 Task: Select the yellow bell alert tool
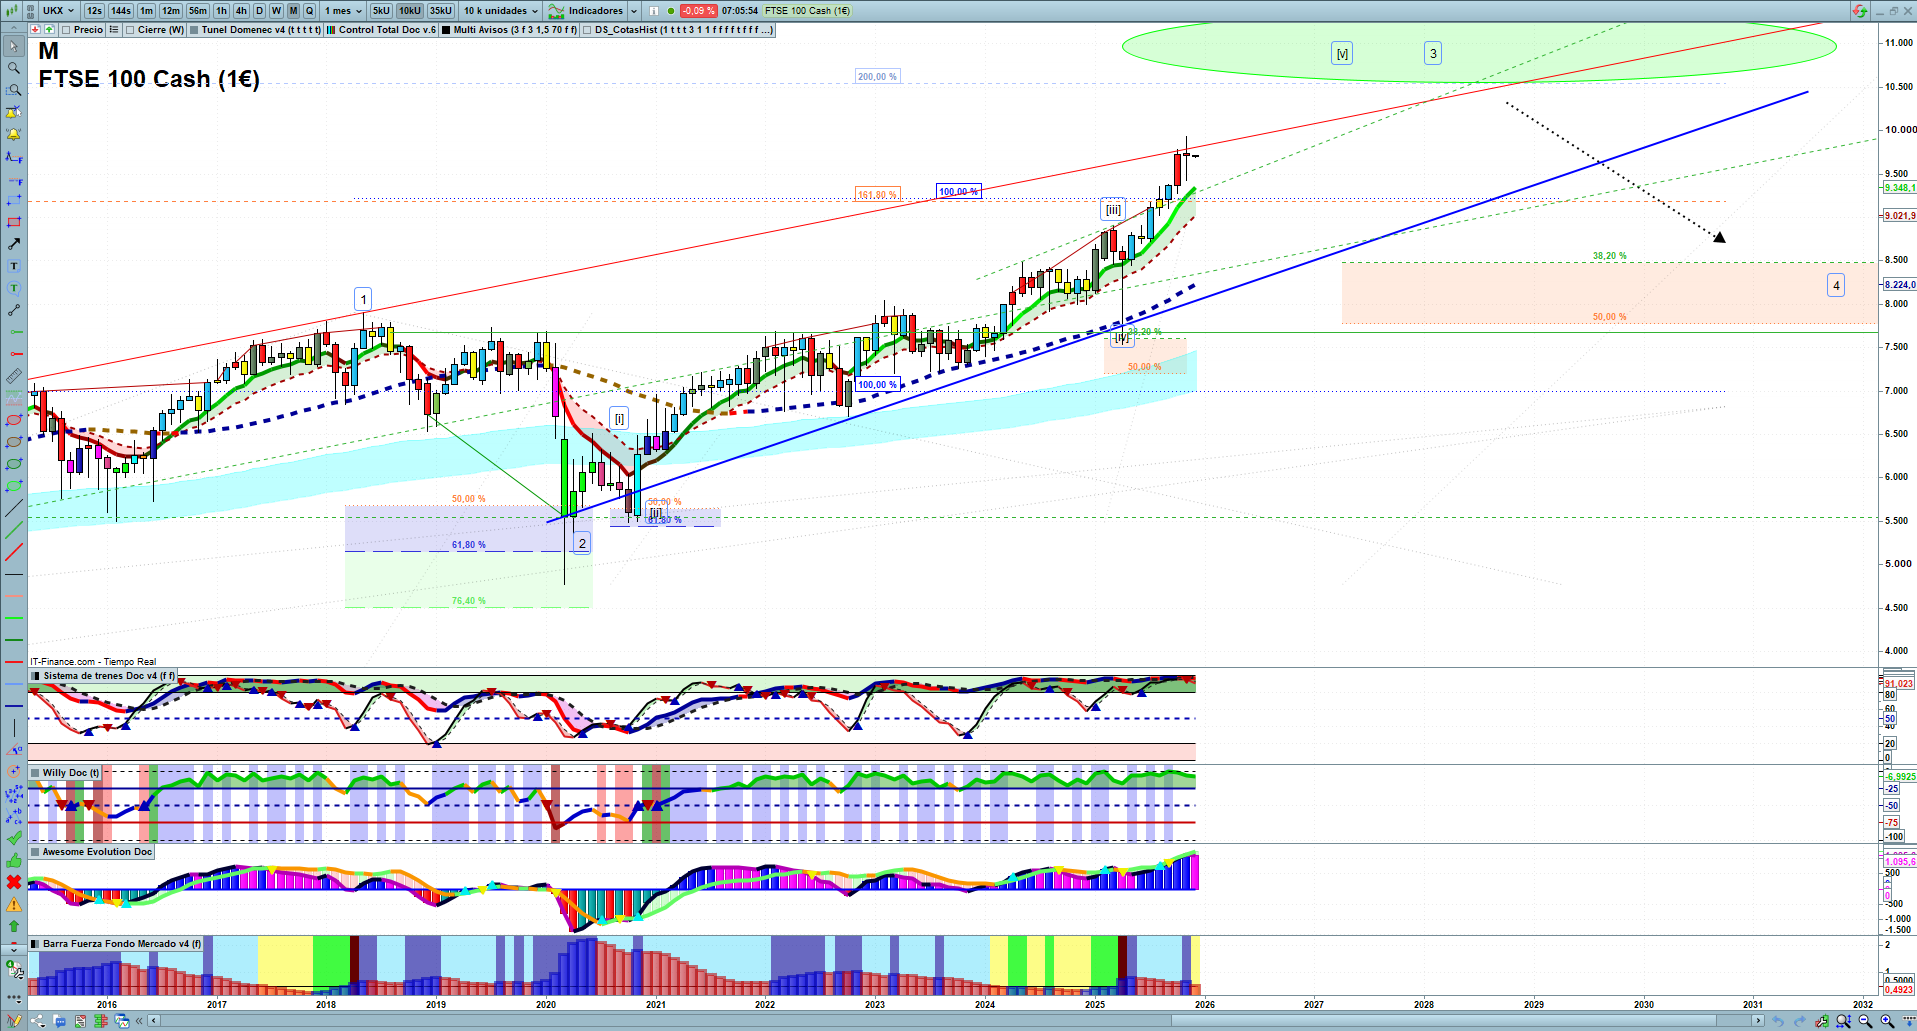coord(14,134)
